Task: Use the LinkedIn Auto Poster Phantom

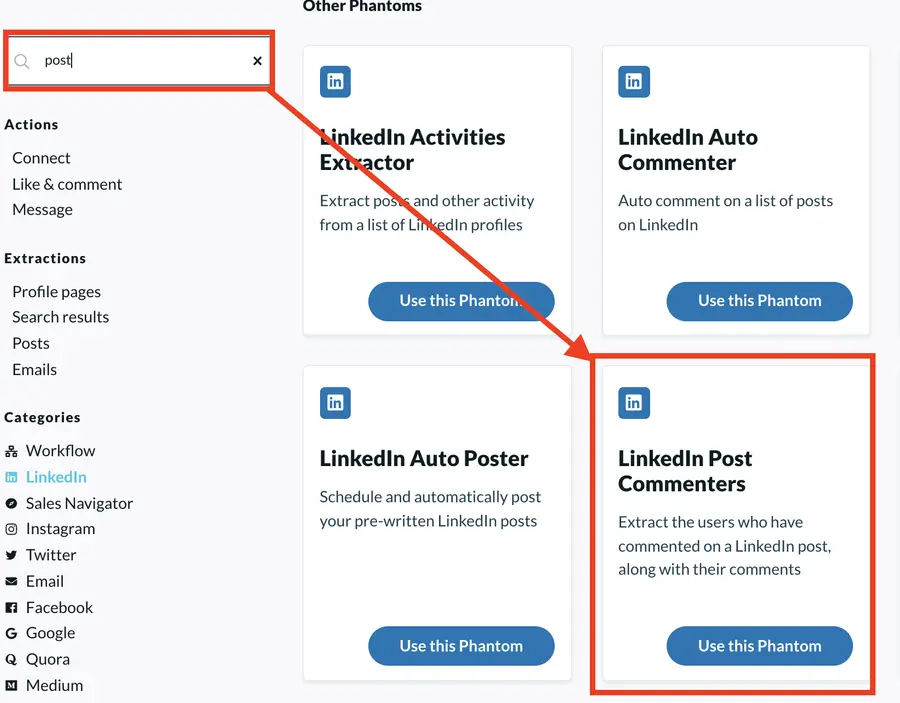Action: (x=461, y=646)
